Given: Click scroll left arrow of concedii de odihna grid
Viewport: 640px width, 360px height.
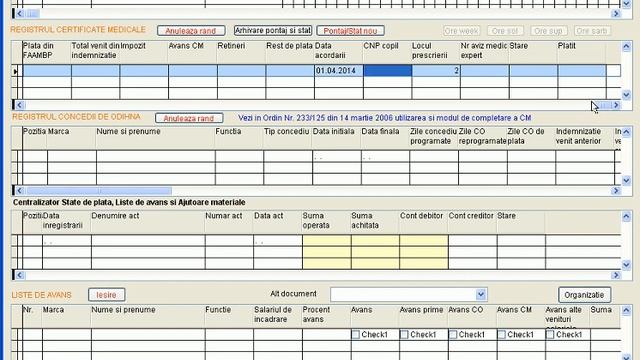Looking at the screenshot, I should point(19,191).
